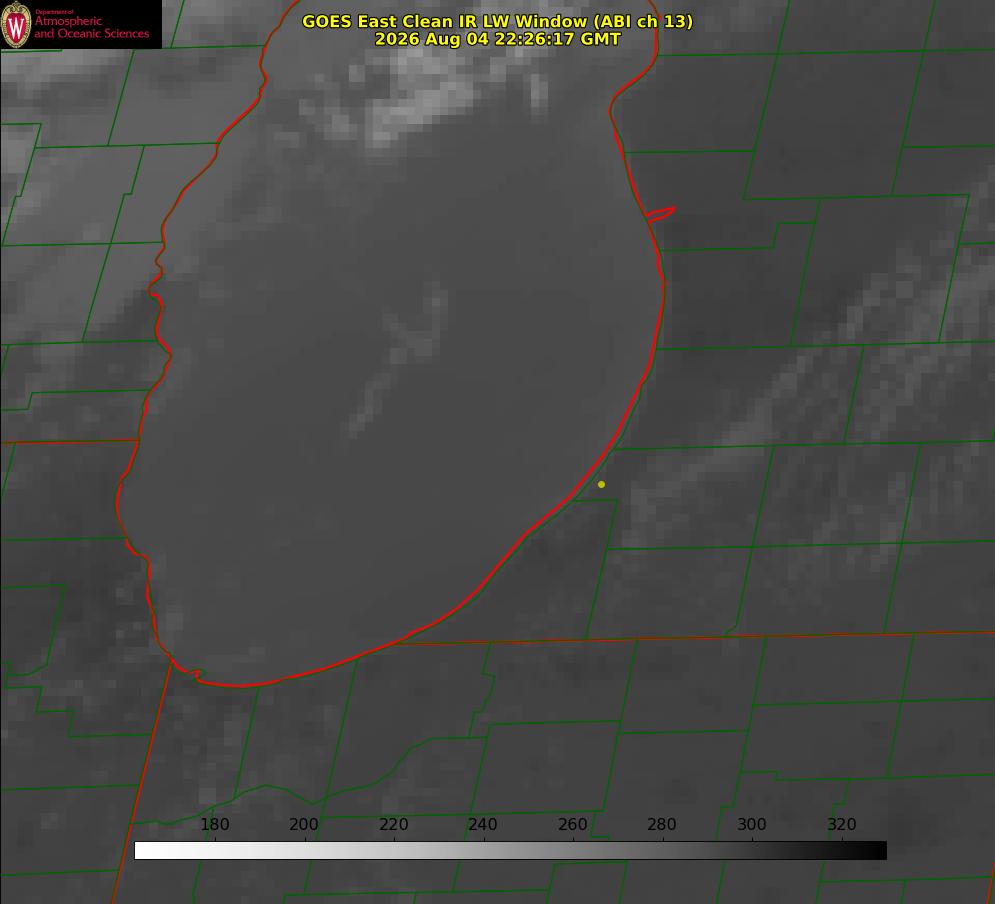995x904 pixels.
Task: Click the white end of the colorbar
Action: (x=143, y=851)
